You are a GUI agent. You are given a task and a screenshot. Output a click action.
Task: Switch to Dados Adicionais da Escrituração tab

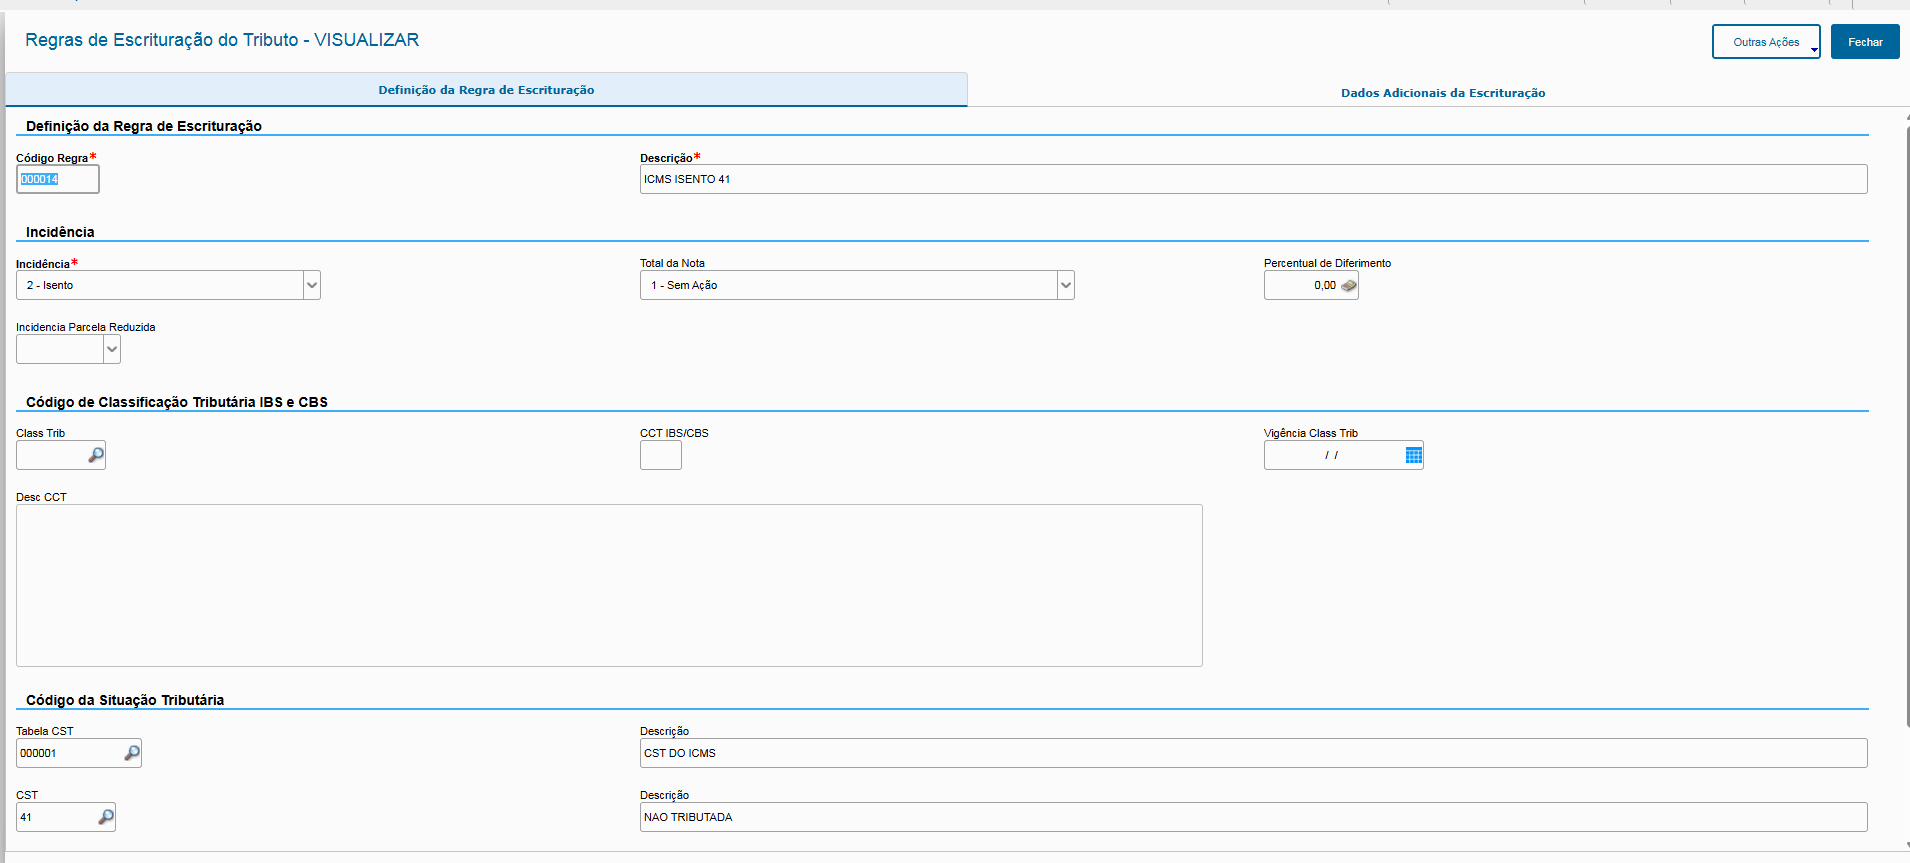[1442, 93]
